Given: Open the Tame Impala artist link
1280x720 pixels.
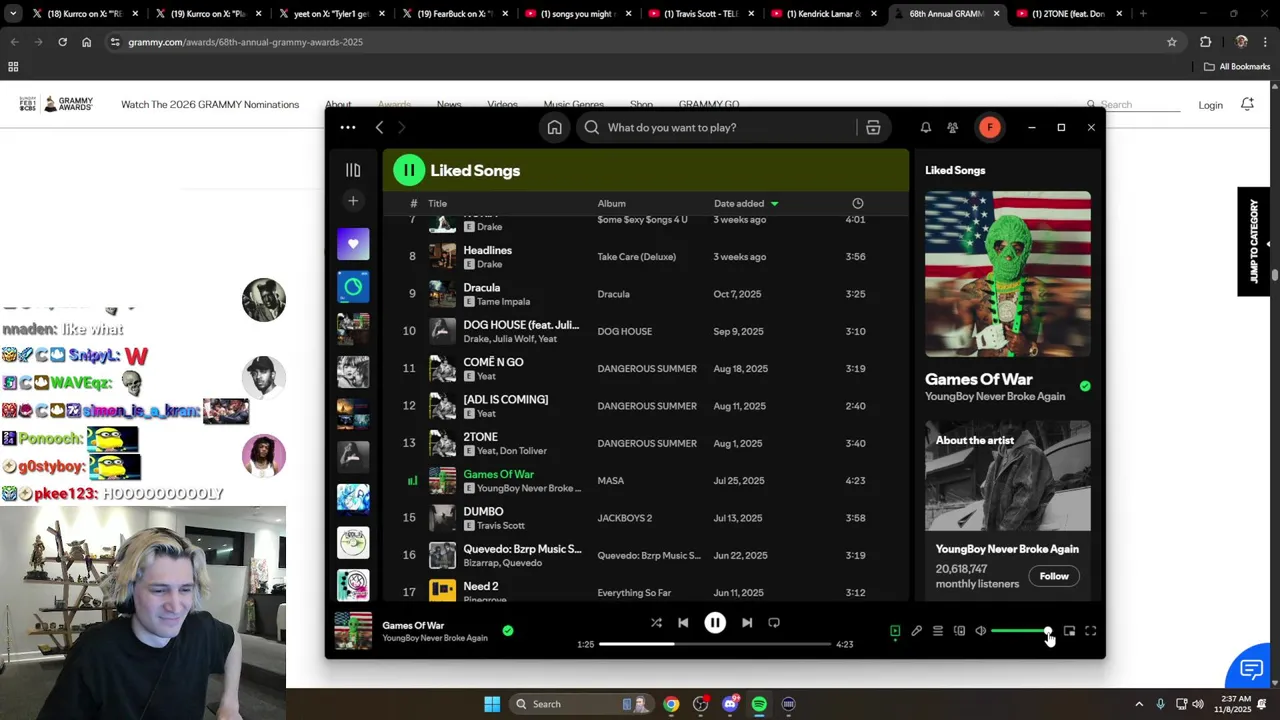Looking at the screenshot, I should (x=503, y=301).
